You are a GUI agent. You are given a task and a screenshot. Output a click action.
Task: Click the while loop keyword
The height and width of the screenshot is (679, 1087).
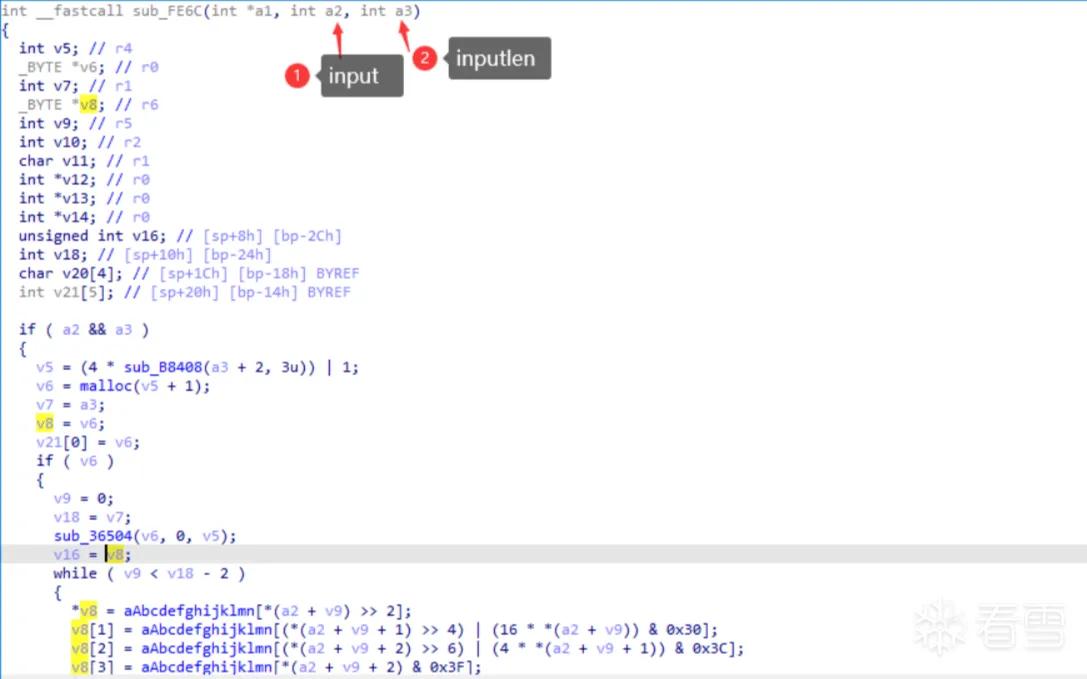point(75,573)
